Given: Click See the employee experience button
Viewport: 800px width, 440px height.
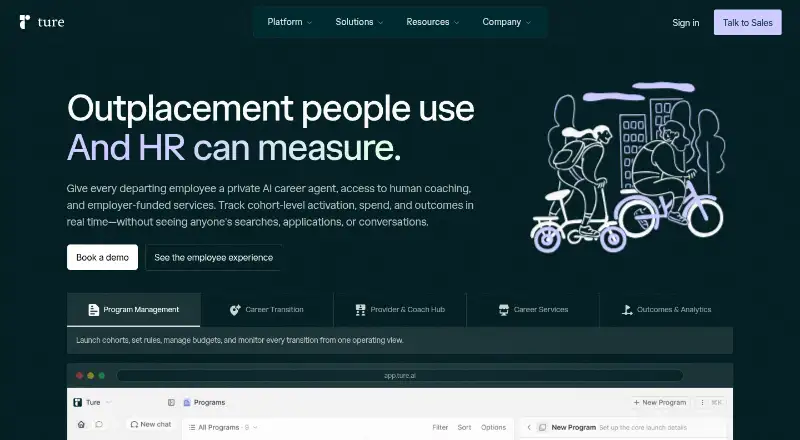Looking at the screenshot, I should [214, 257].
